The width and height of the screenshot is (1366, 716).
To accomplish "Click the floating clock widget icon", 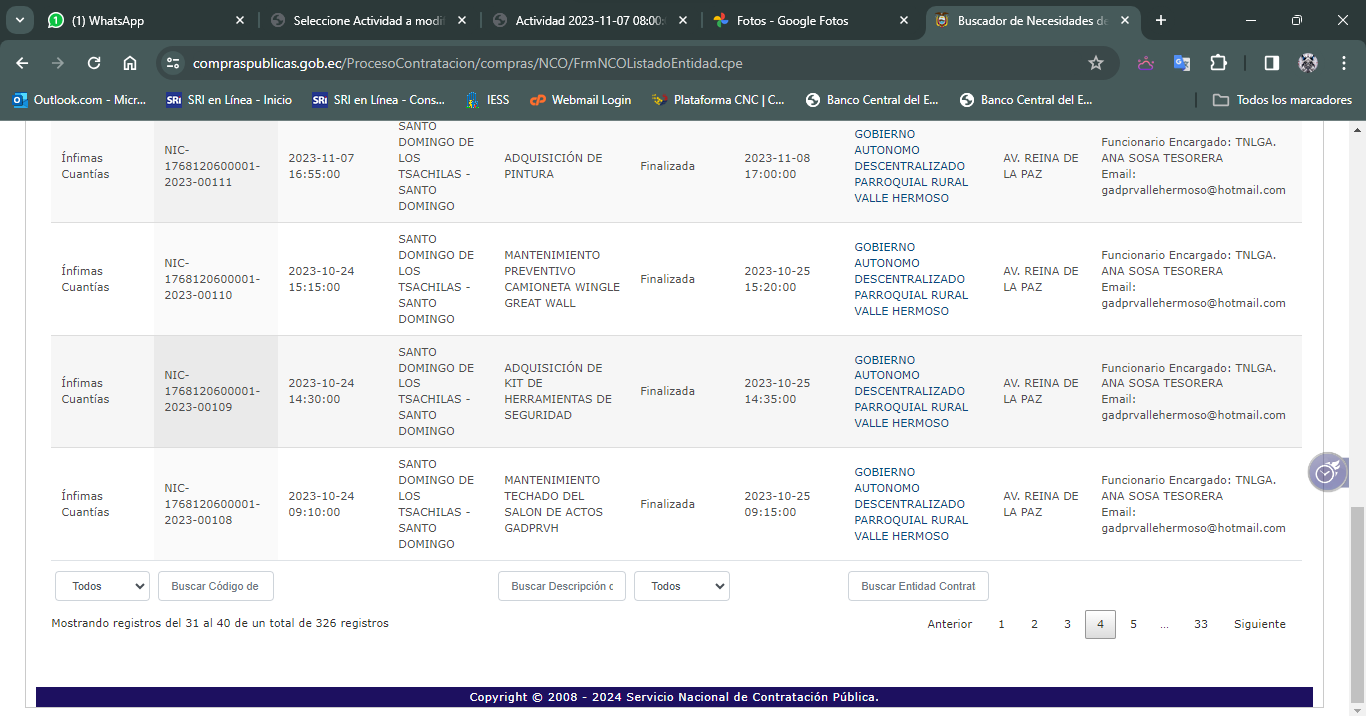I will tap(1327, 472).
